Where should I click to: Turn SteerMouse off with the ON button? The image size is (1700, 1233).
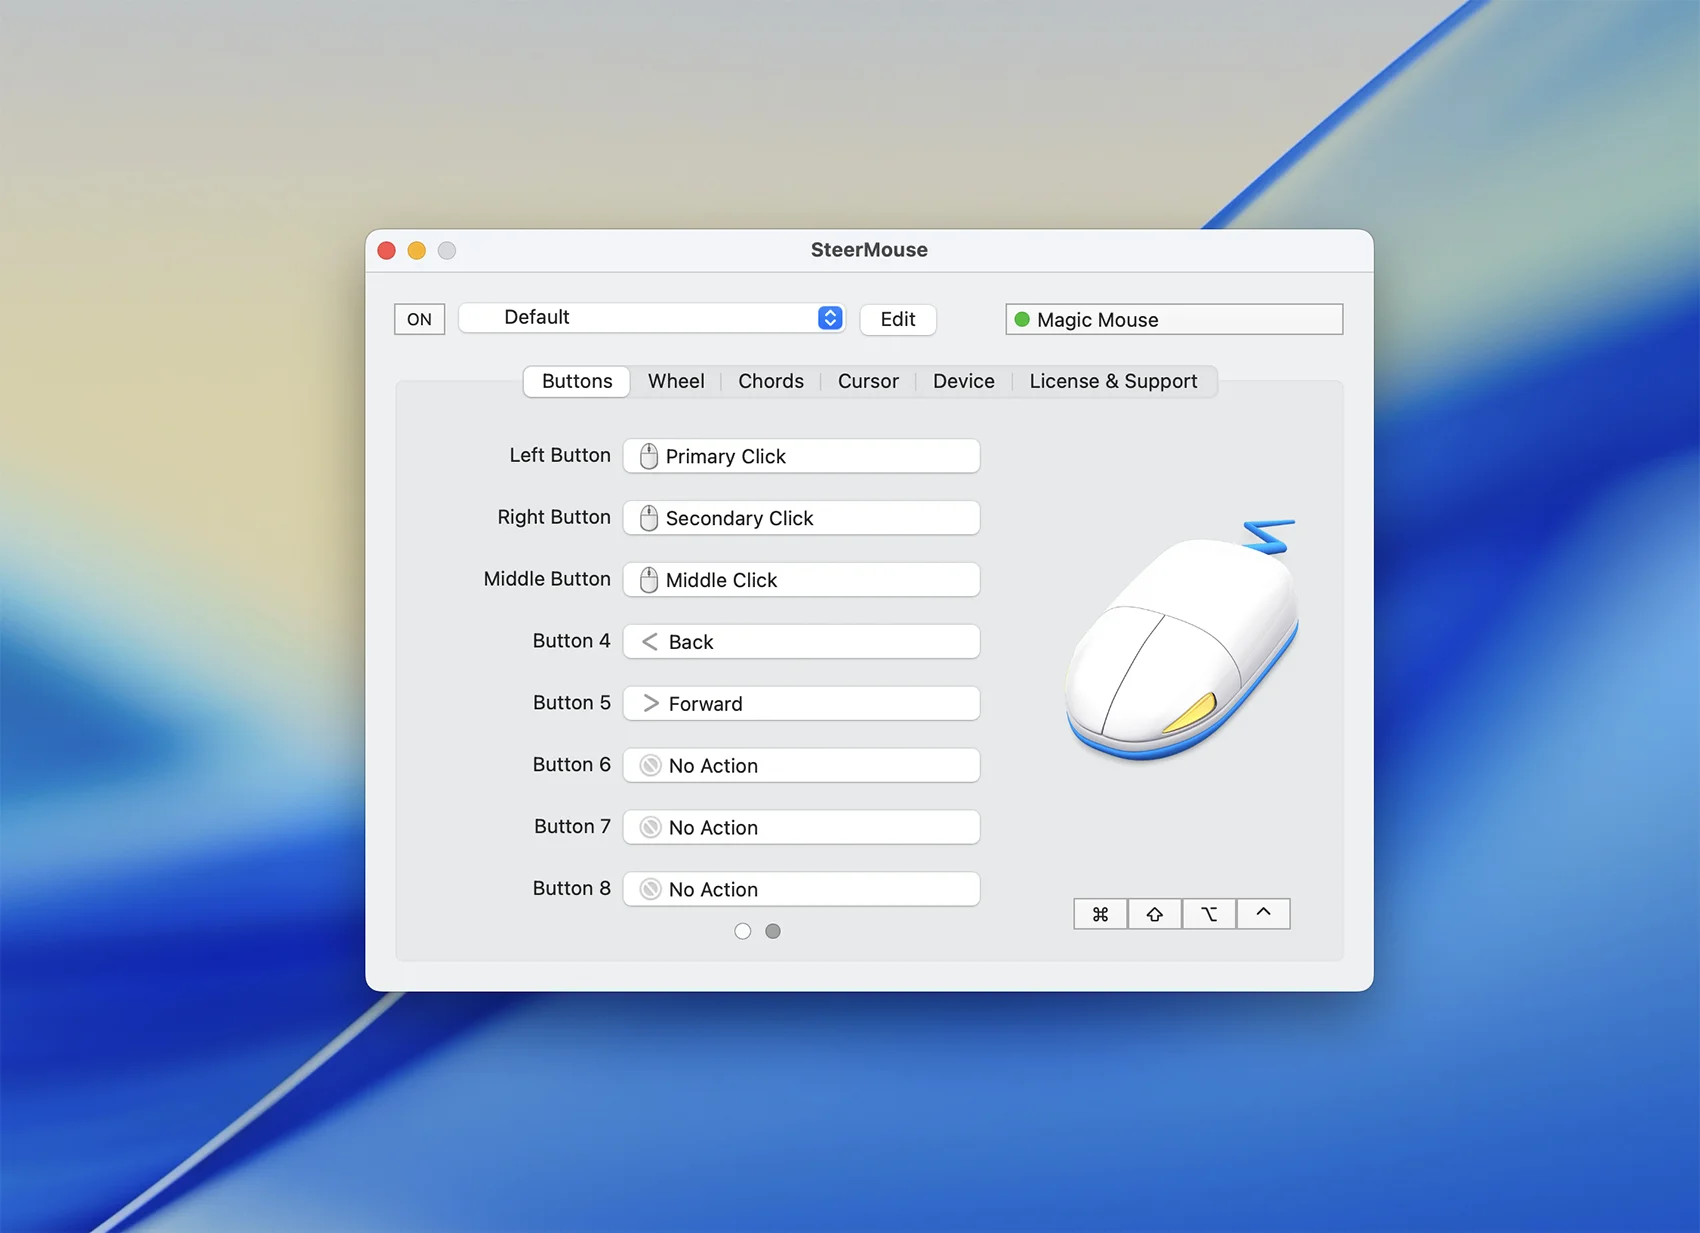[x=420, y=319]
